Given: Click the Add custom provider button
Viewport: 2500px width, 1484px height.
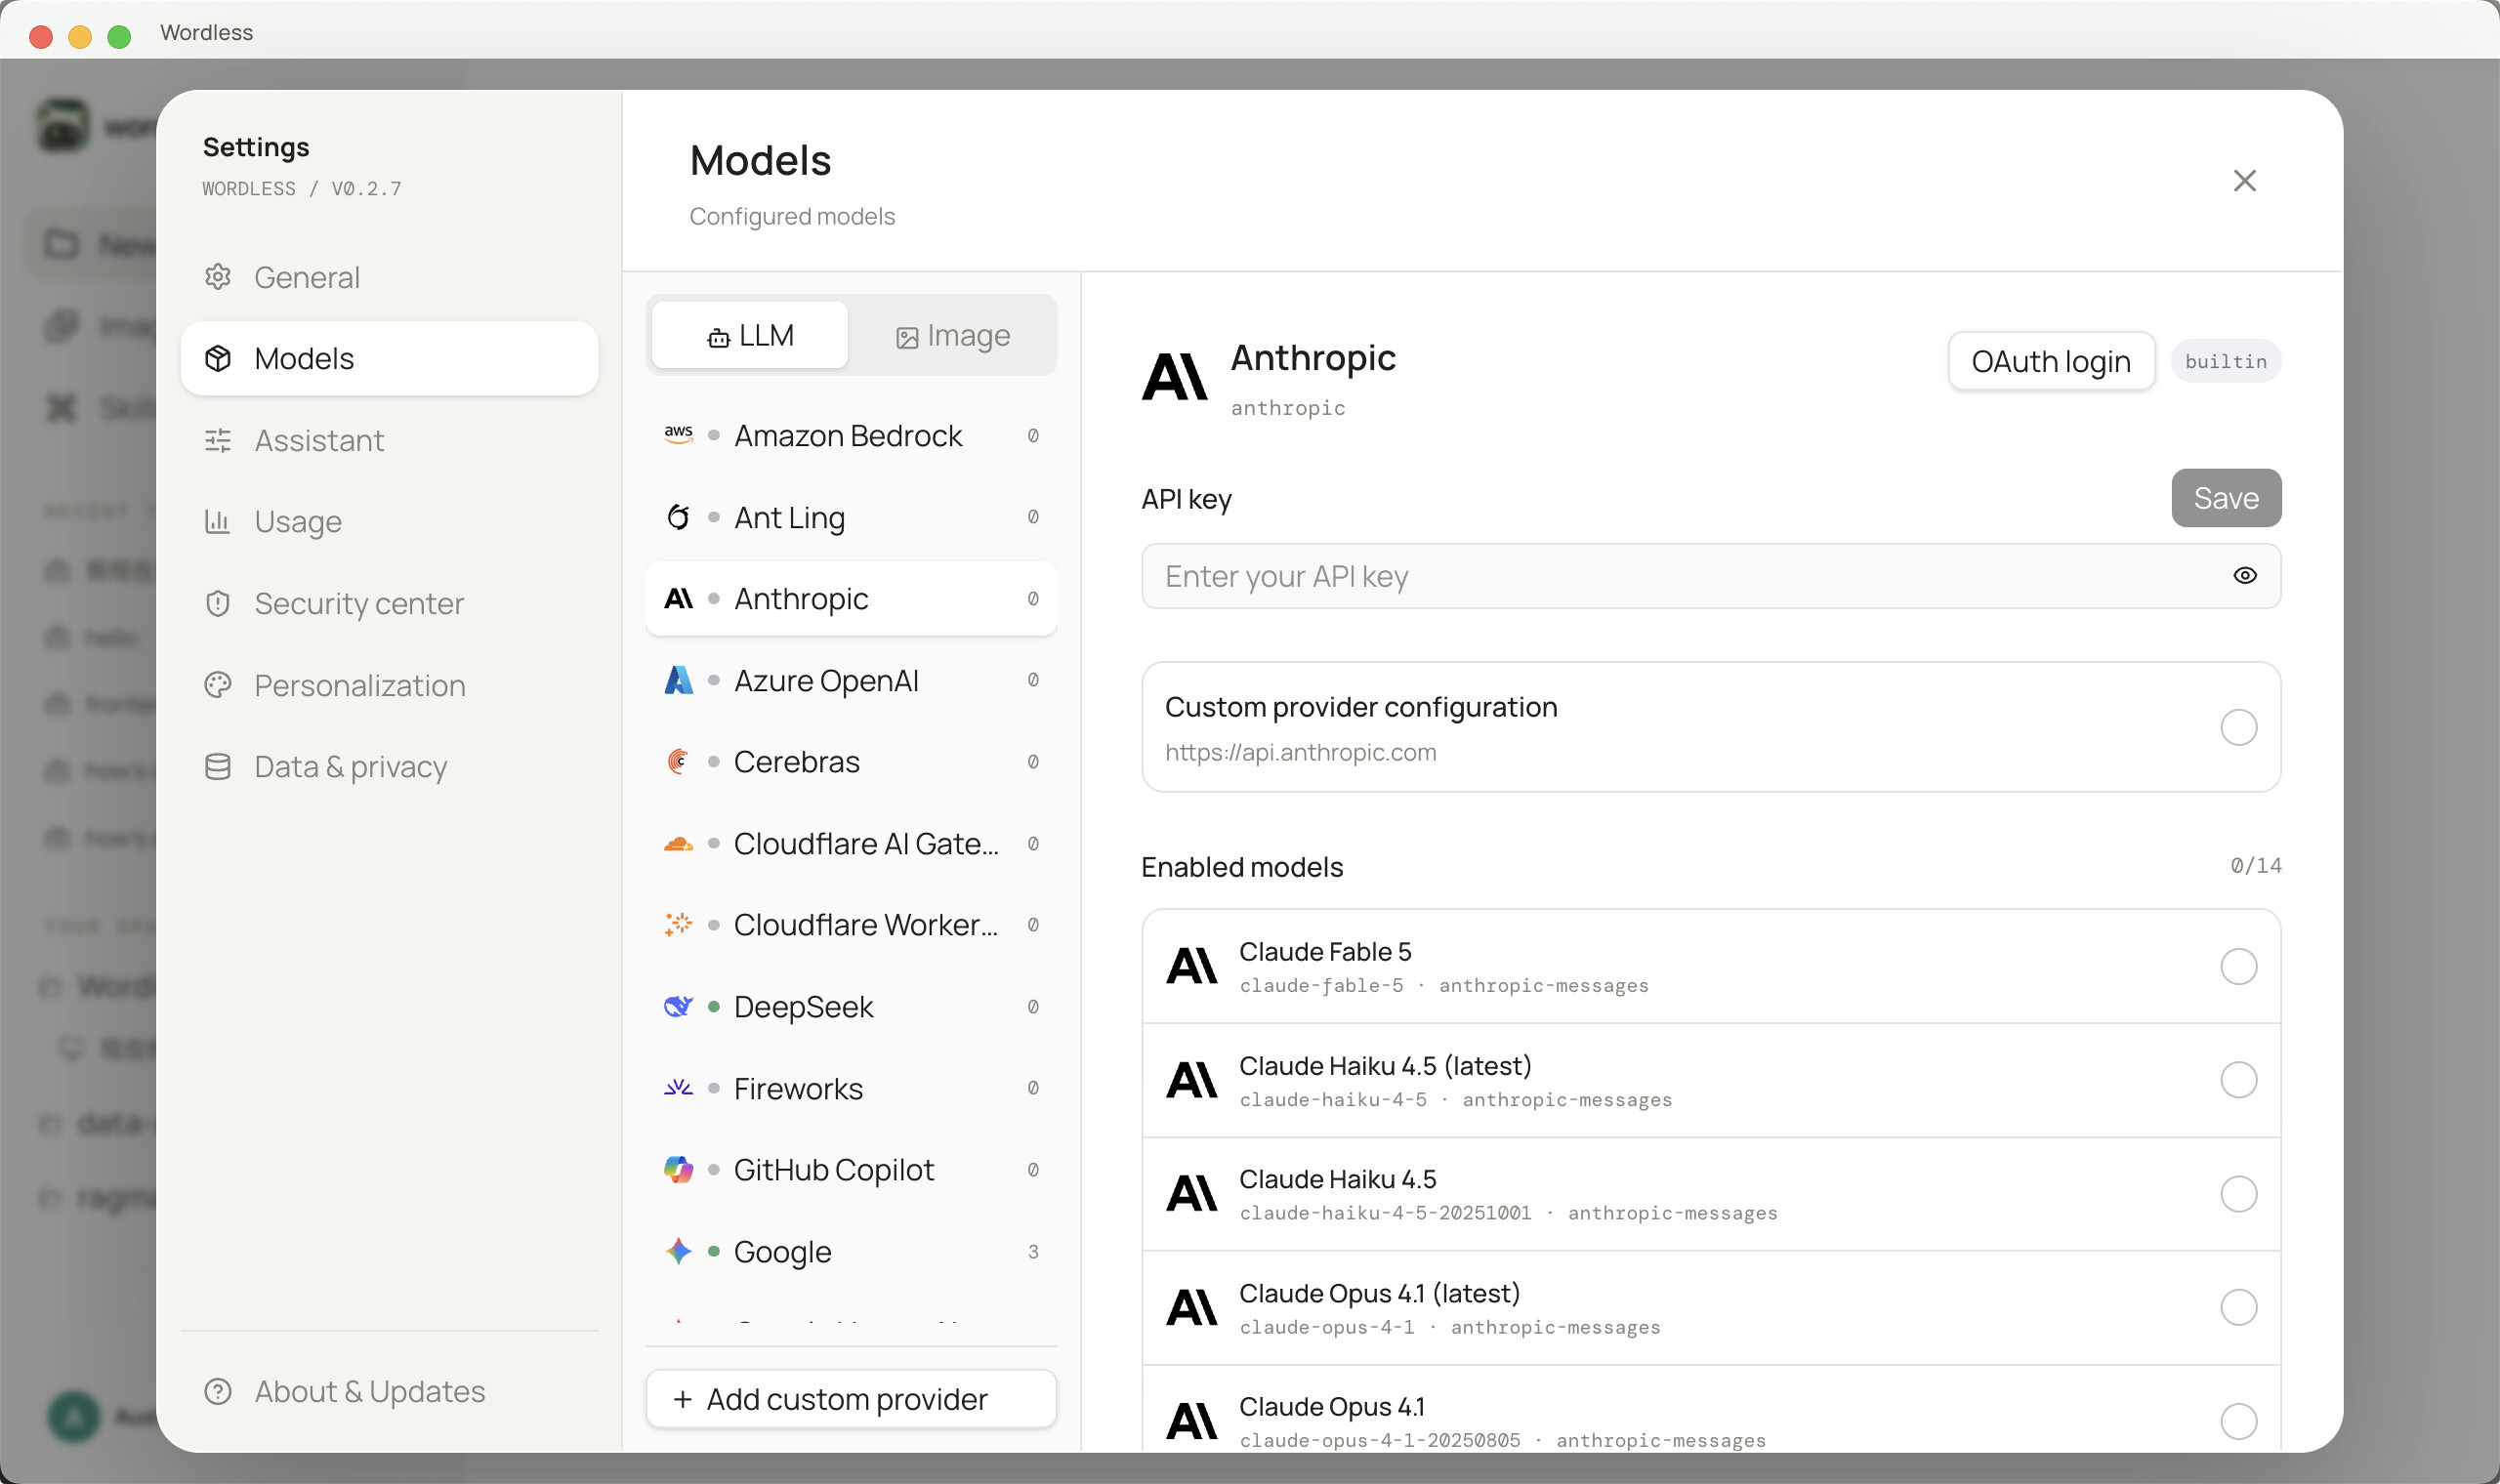Looking at the screenshot, I should (851, 1399).
